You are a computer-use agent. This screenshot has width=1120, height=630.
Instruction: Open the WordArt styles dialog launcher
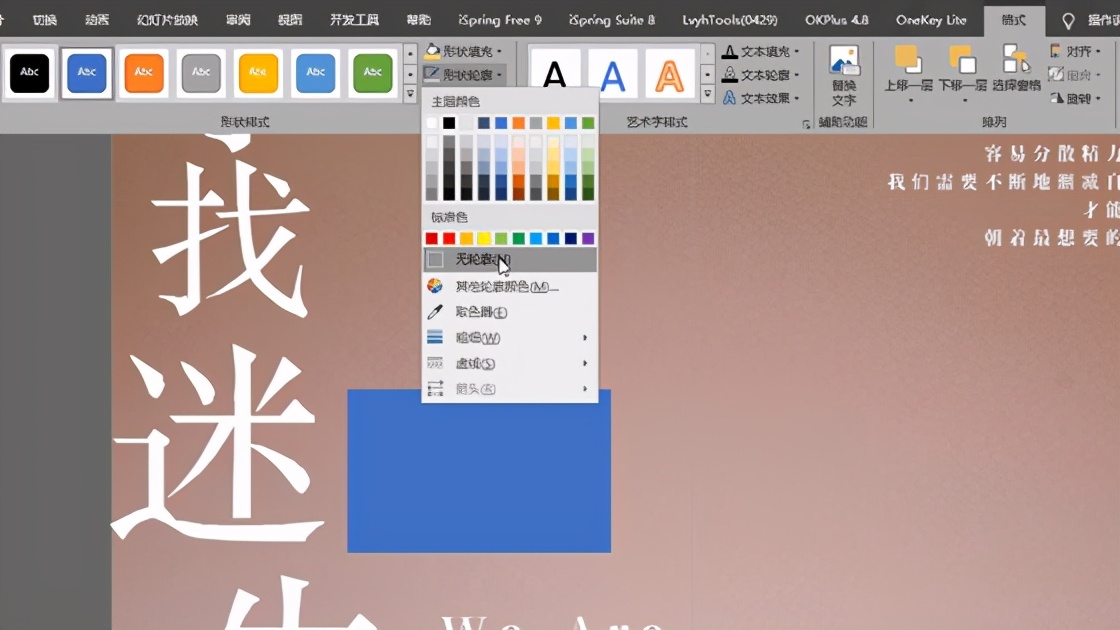tap(806, 124)
